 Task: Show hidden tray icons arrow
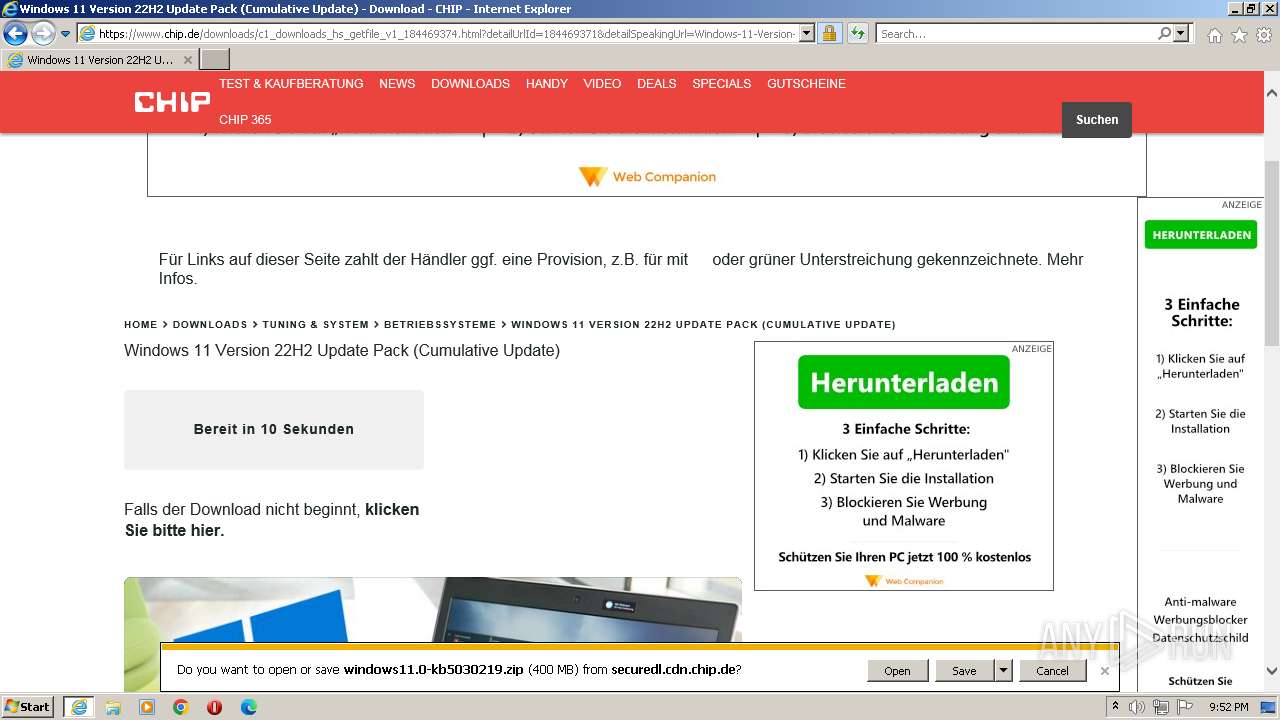point(1115,707)
